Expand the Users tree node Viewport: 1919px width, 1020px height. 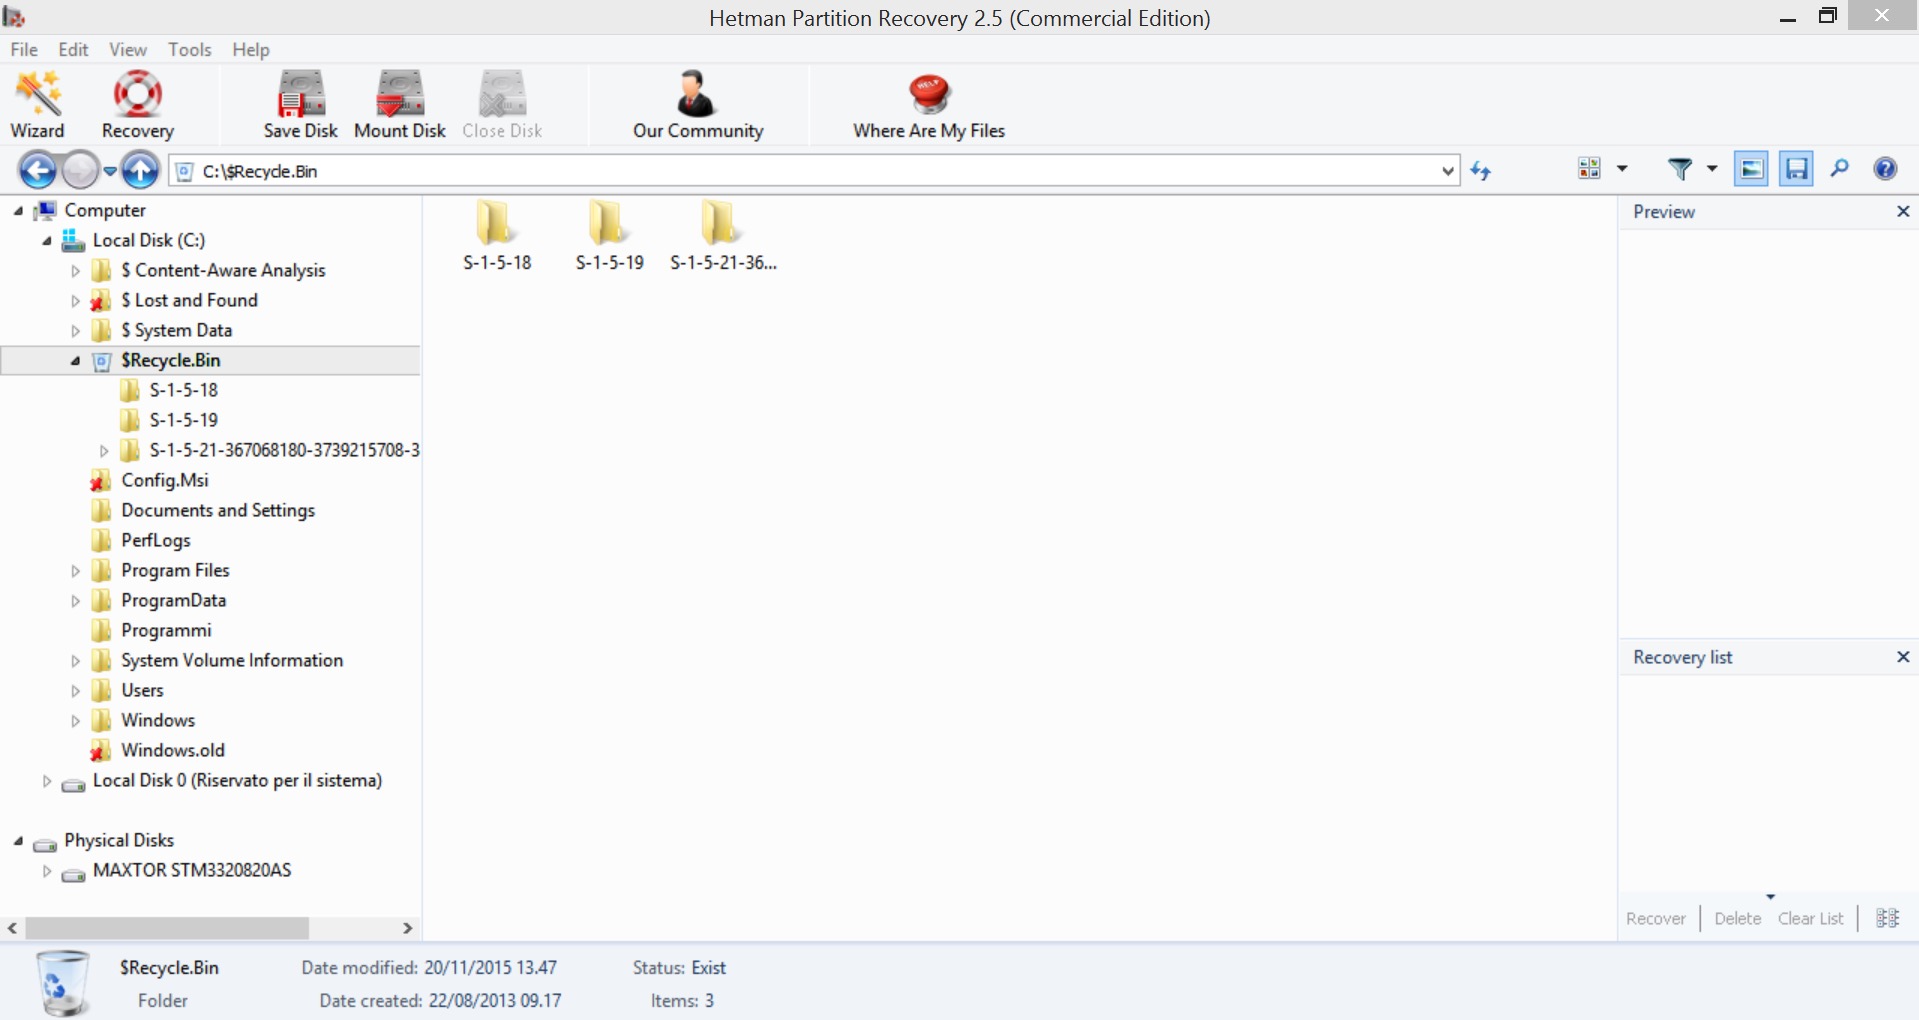[75, 690]
